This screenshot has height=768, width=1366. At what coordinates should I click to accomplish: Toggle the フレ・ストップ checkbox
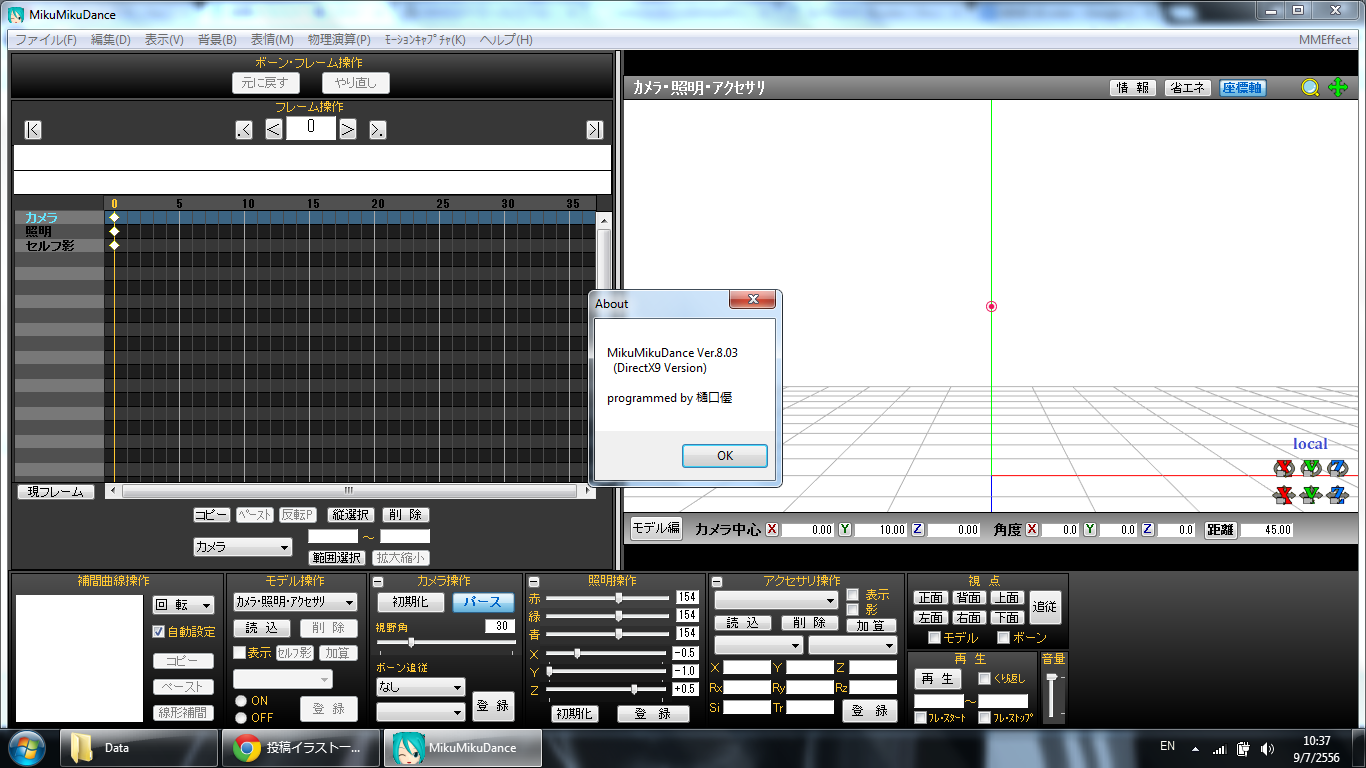(984, 718)
